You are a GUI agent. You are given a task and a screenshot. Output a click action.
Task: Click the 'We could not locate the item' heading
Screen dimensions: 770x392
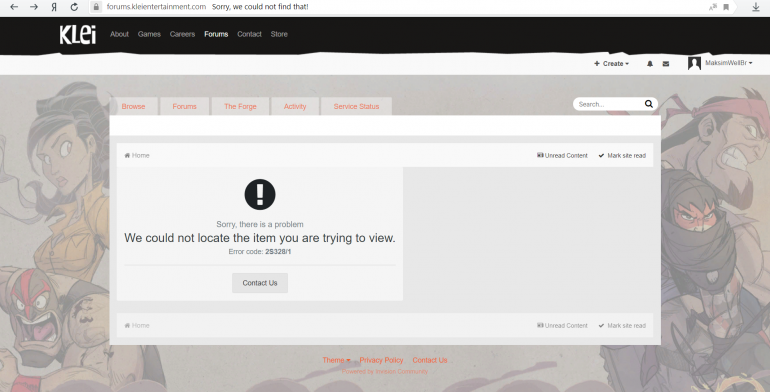coord(260,238)
